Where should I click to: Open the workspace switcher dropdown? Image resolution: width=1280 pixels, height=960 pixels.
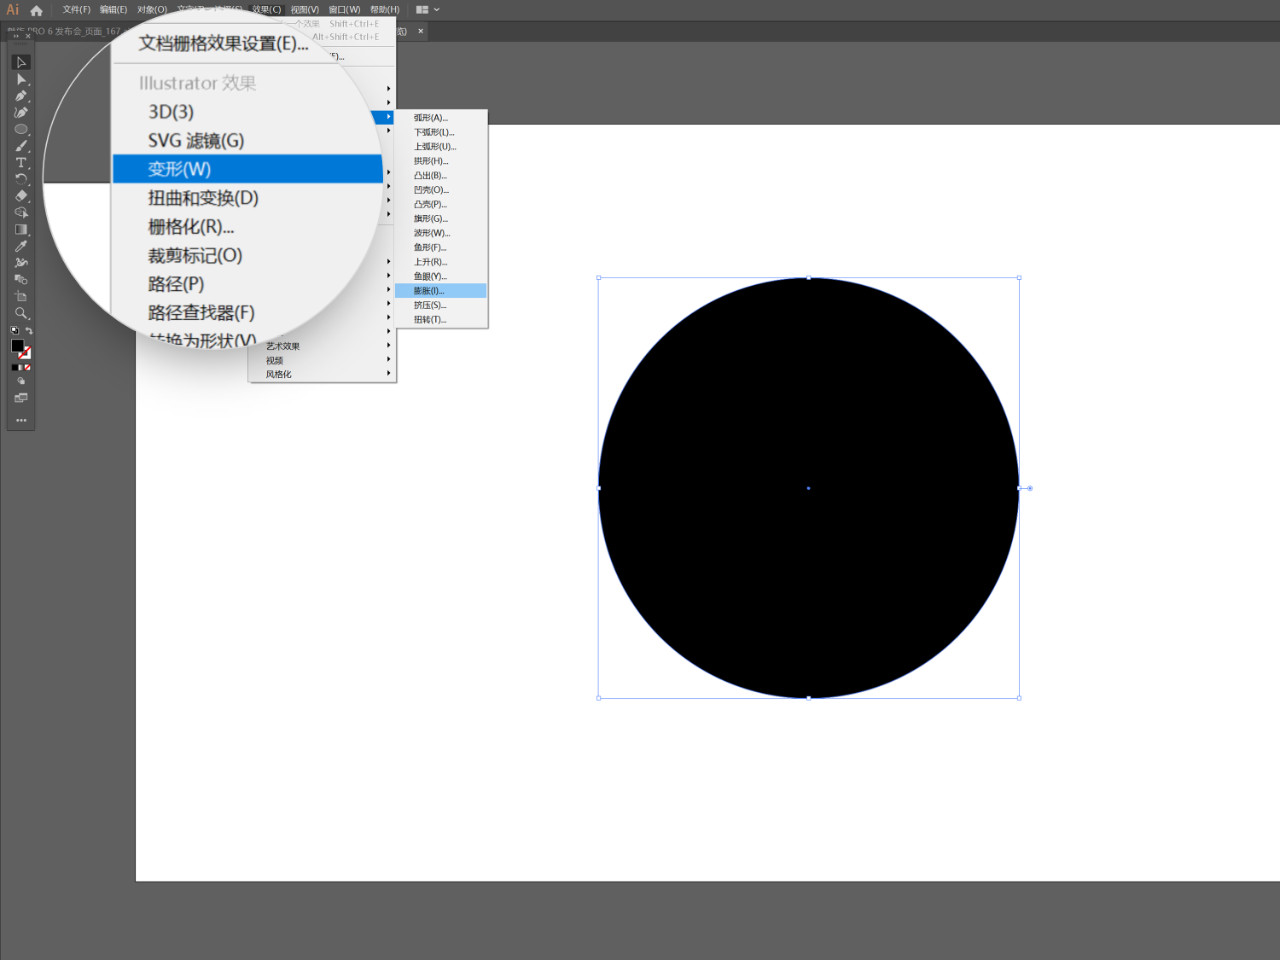click(x=427, y=10)
